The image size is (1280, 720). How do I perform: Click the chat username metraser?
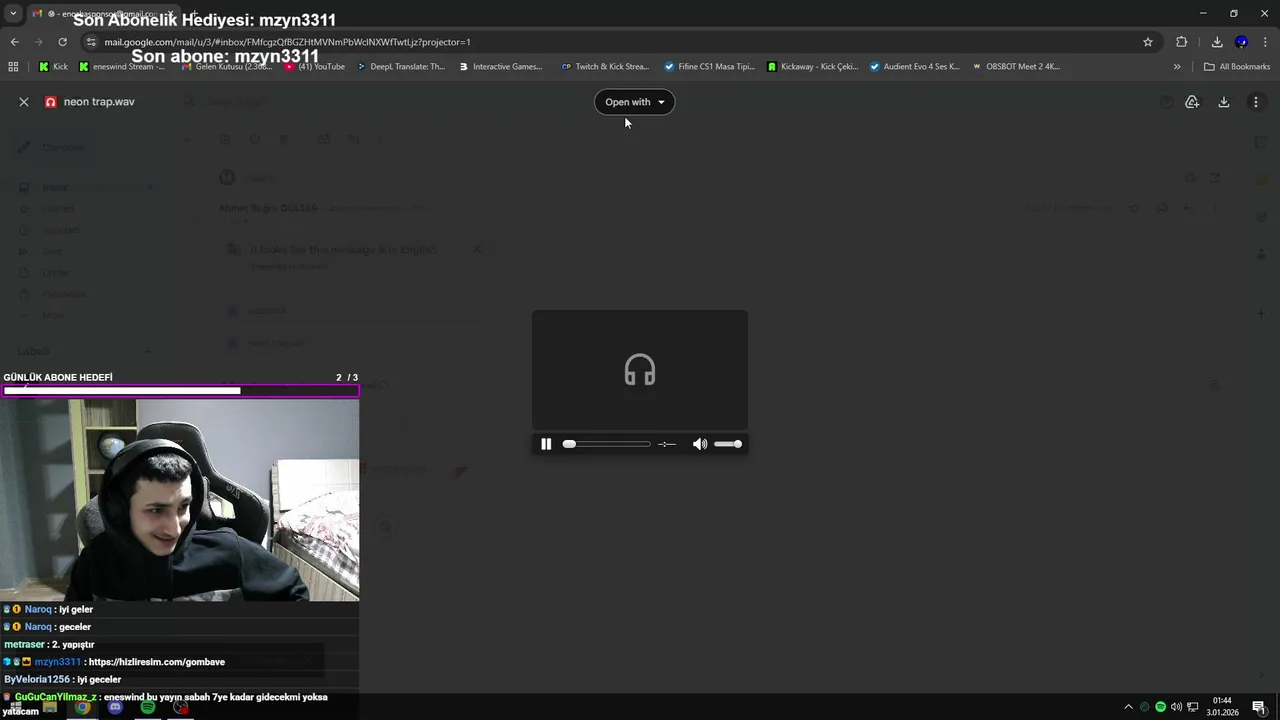coord(24,645)
